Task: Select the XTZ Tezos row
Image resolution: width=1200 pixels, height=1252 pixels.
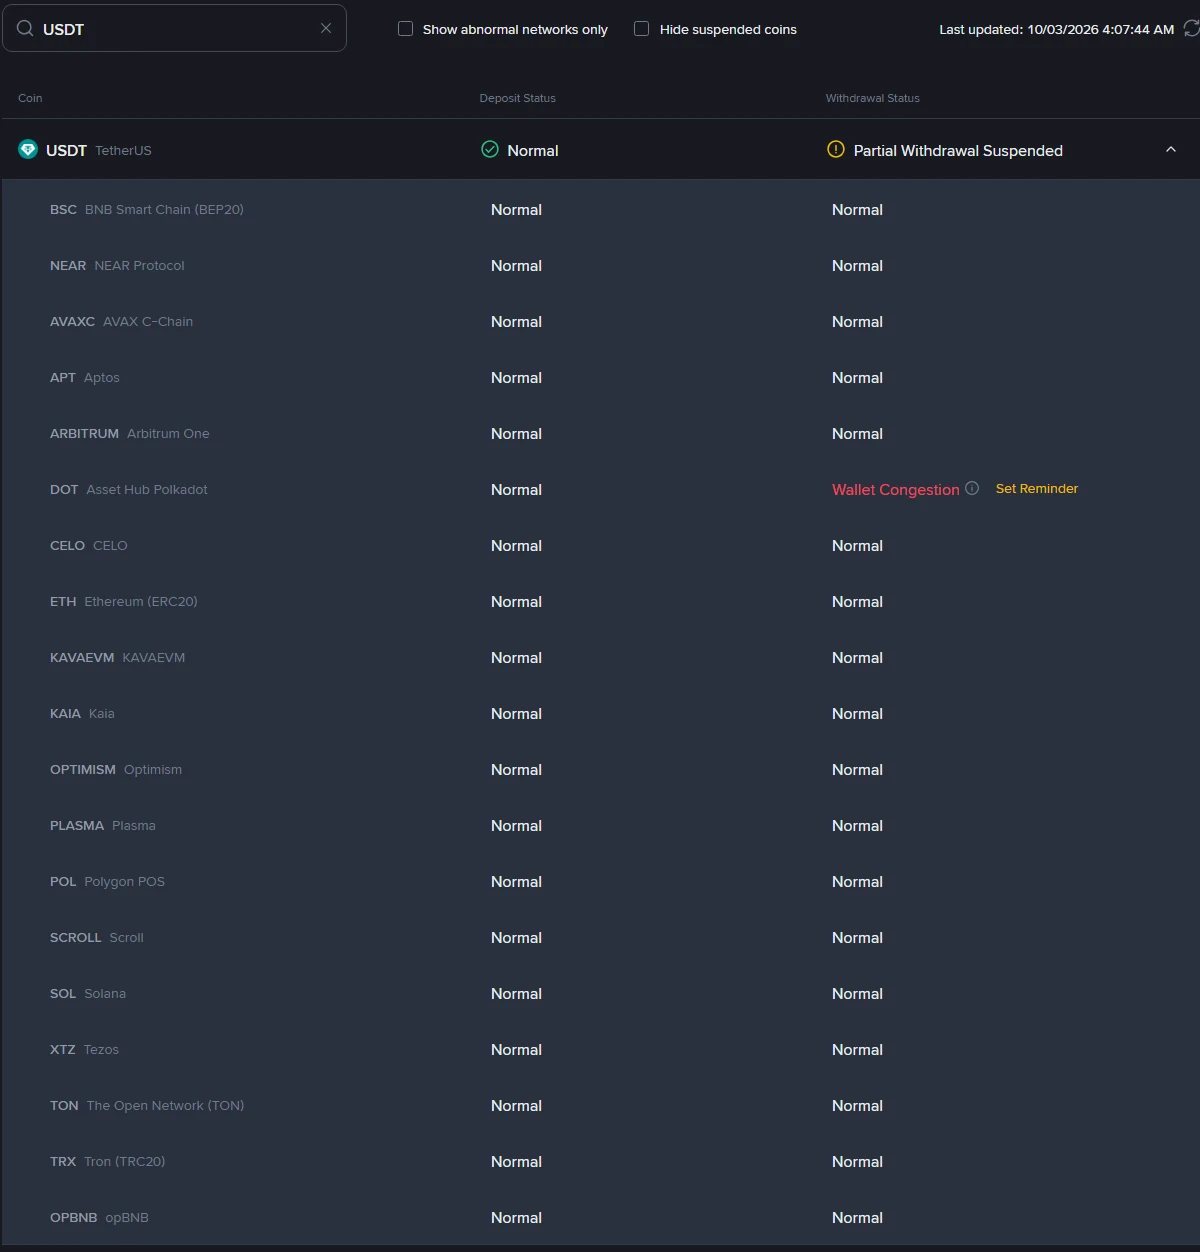Action: (x=600, y=1050)
